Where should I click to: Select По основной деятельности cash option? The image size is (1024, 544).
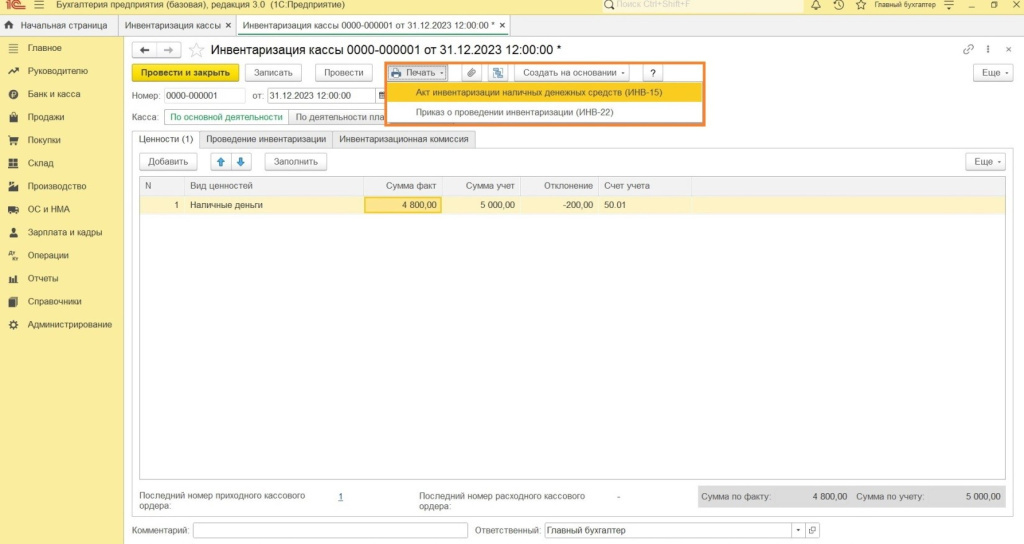point(226,117)
